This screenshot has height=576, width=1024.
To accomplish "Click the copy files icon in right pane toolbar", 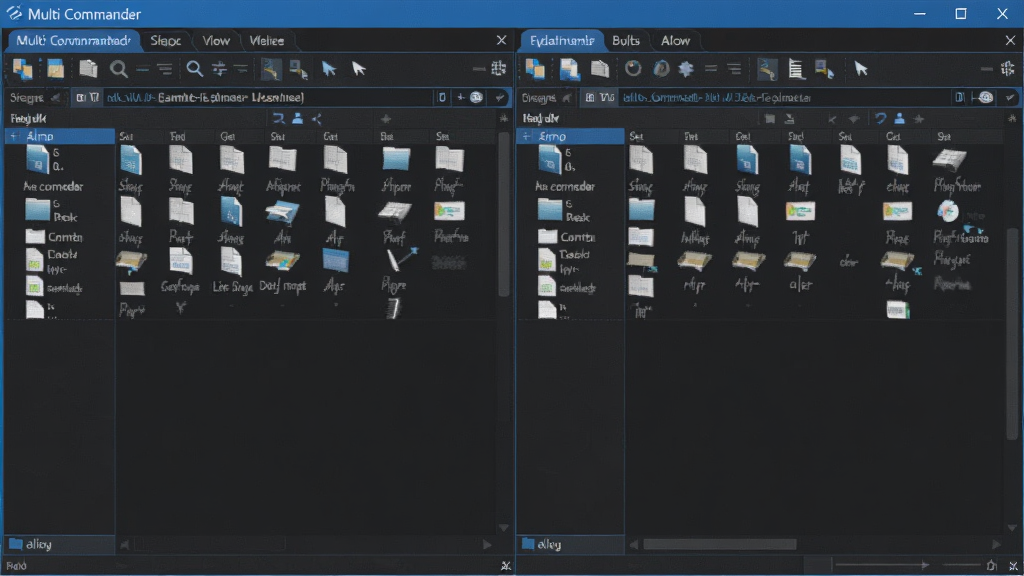I will point(536,69).
